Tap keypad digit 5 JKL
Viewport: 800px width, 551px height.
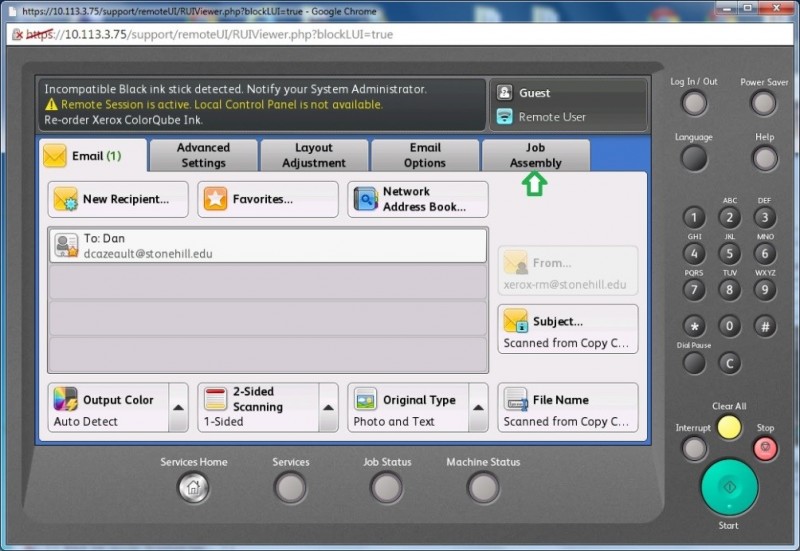730,254
